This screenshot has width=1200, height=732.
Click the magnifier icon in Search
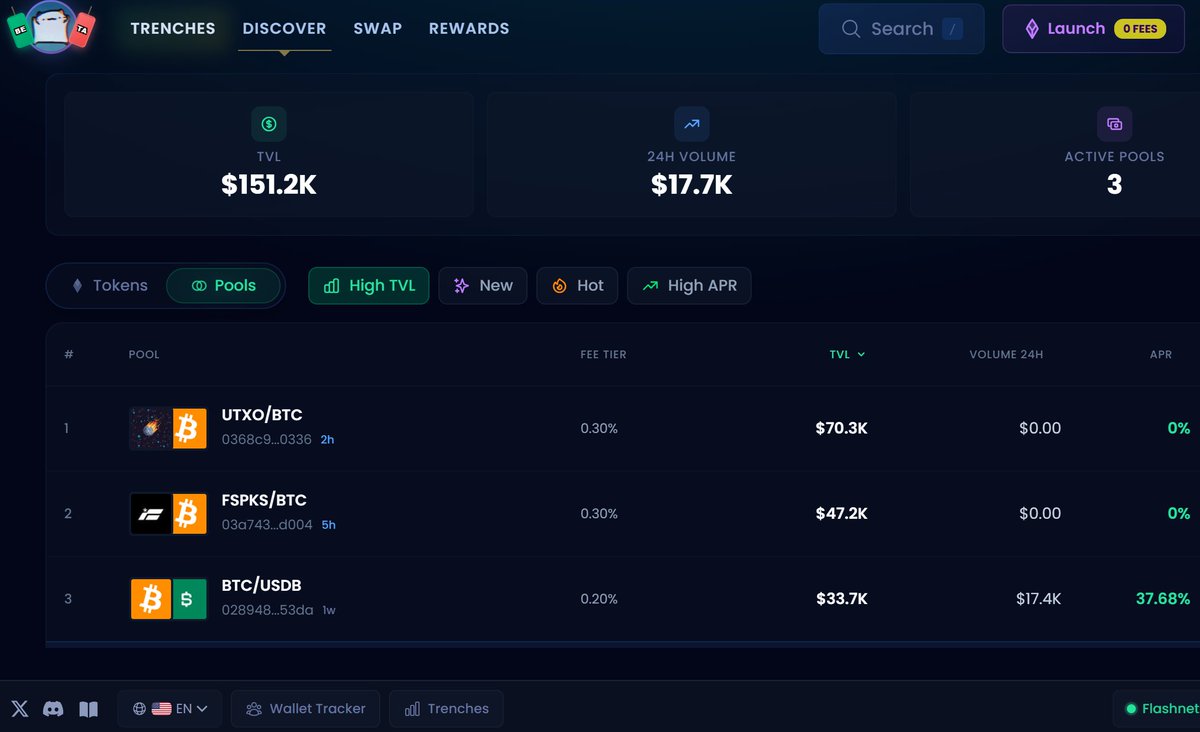851,29
